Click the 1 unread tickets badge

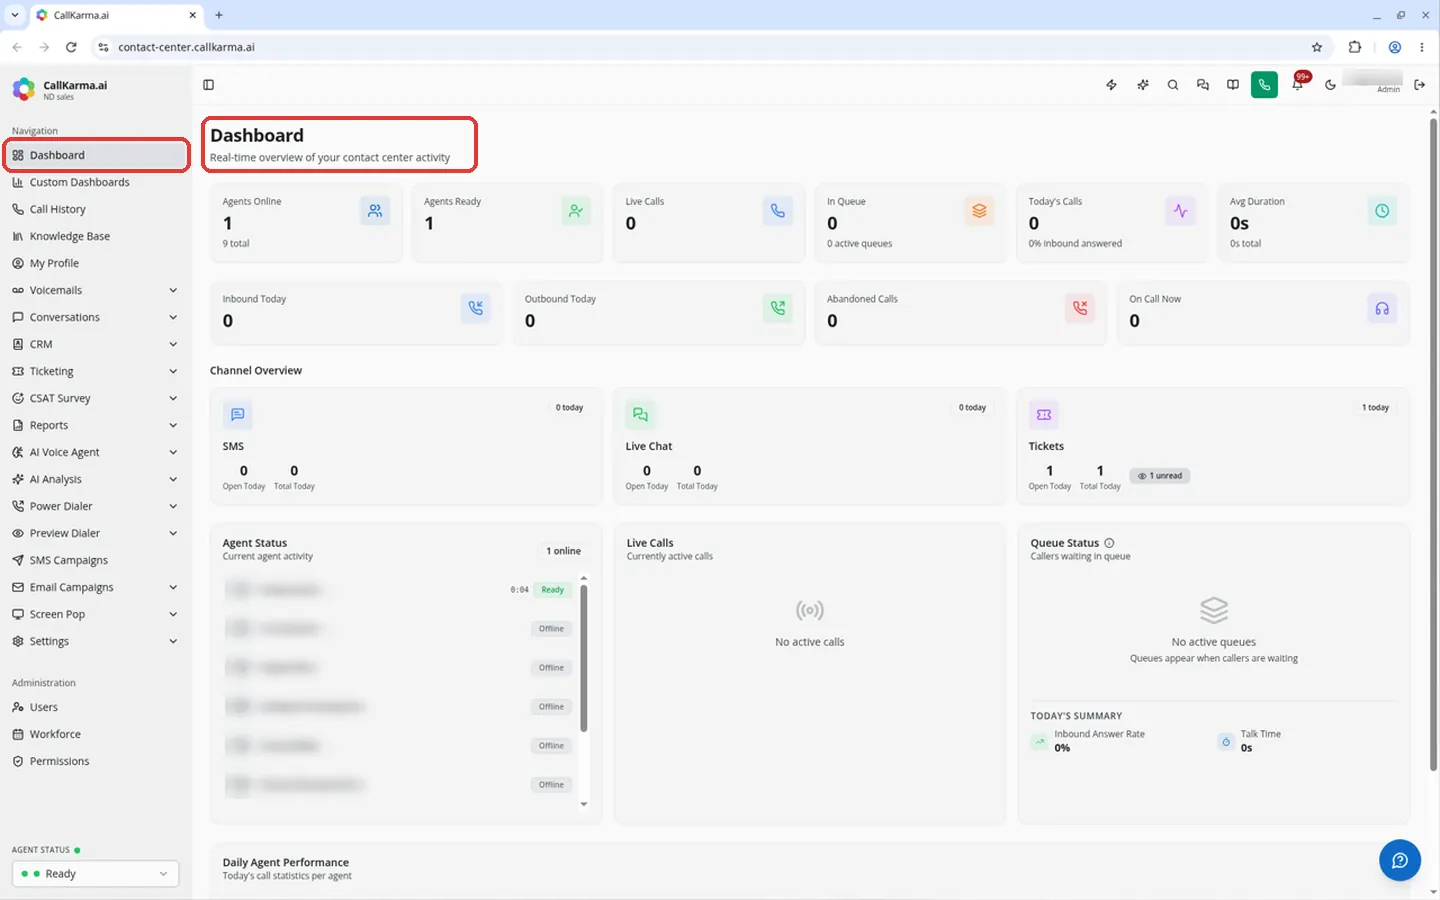point(1160,476)
